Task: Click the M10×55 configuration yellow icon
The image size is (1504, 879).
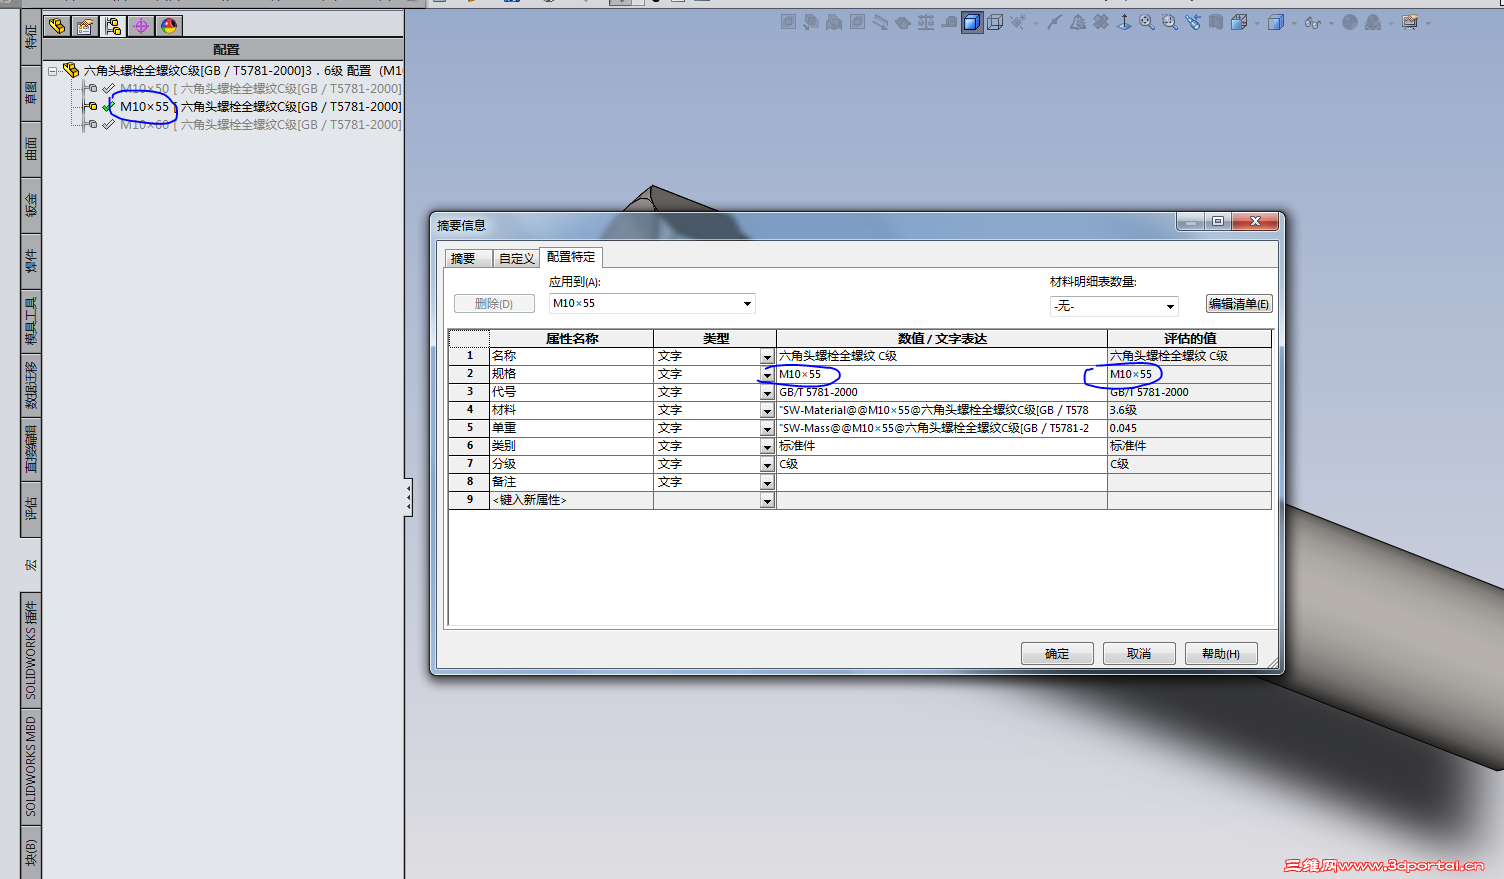Action: (x=92, y=106)
